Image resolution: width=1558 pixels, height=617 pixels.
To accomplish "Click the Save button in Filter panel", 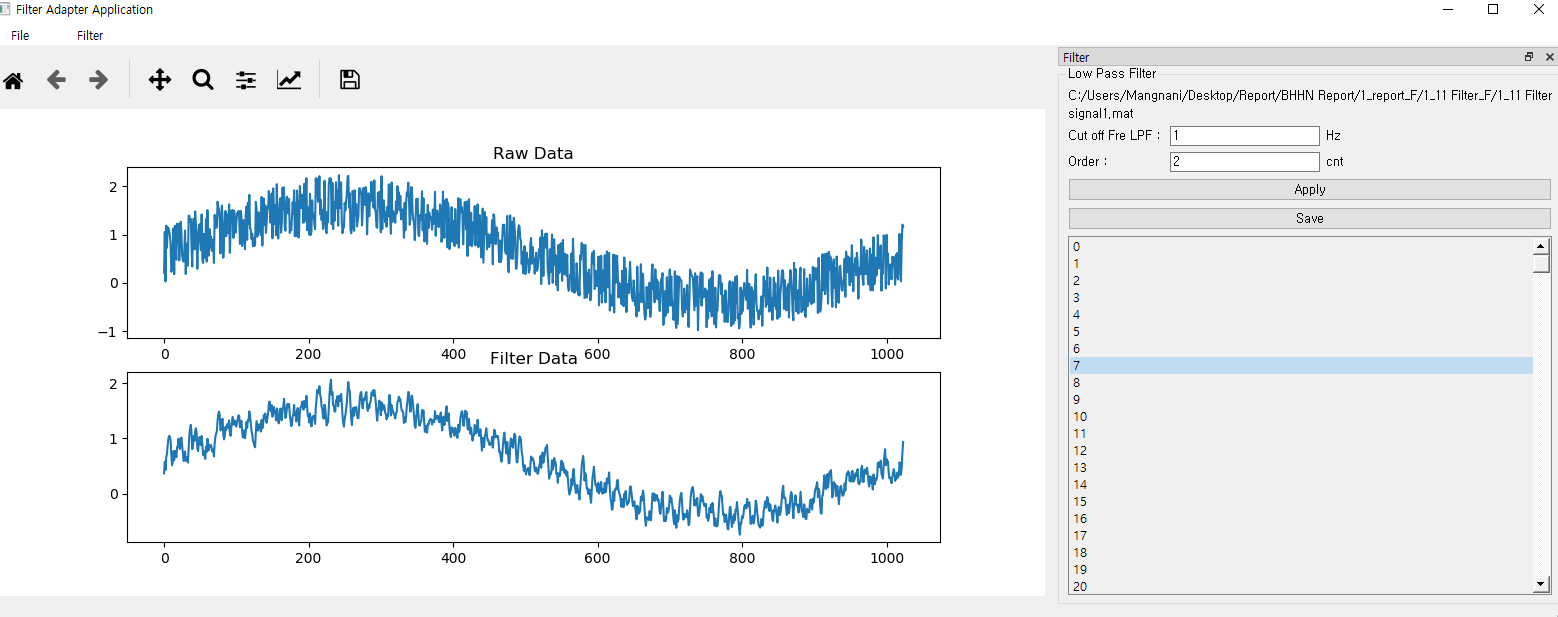I will point(1310,218).
